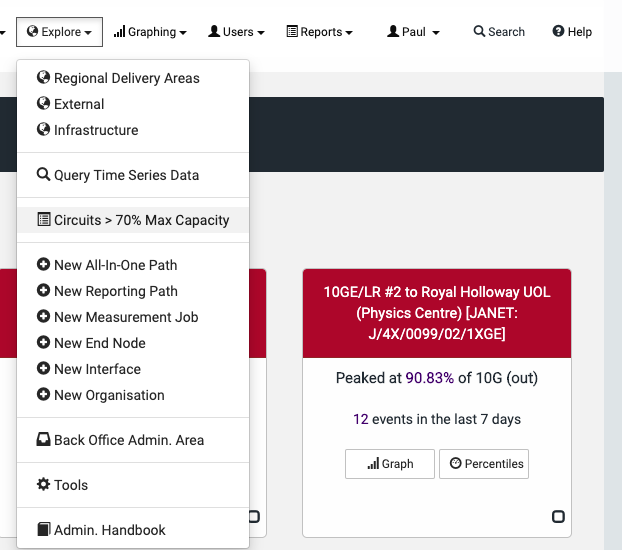The width and height of the screenshot is (622, 550).
Task: Select Circuits > 70% Max Capacity
Action: pyautogui.click(x=133, y=220)
